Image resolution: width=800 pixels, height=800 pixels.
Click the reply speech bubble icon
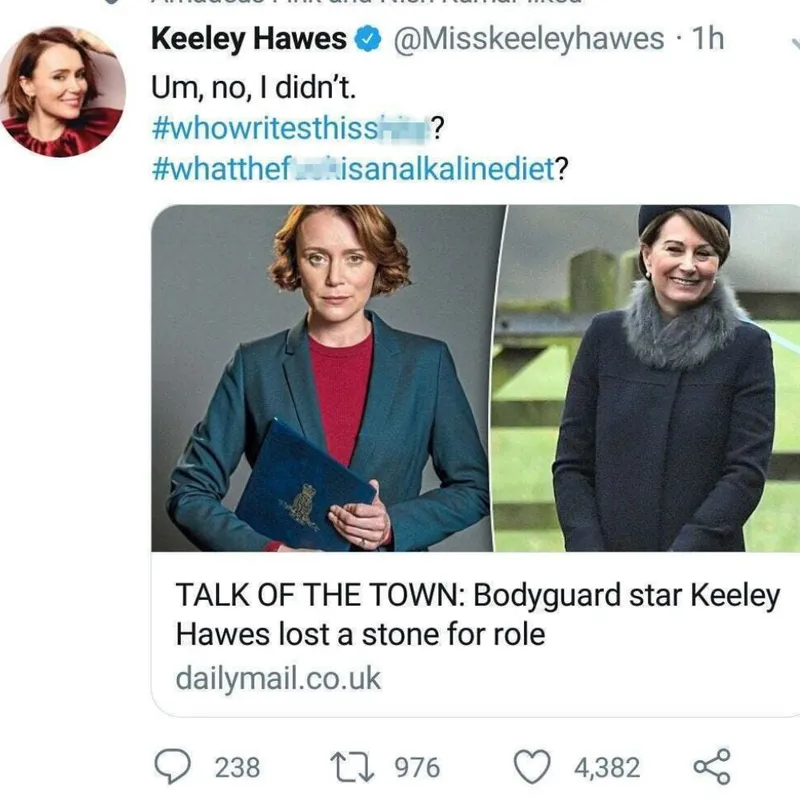coord(179,766)
